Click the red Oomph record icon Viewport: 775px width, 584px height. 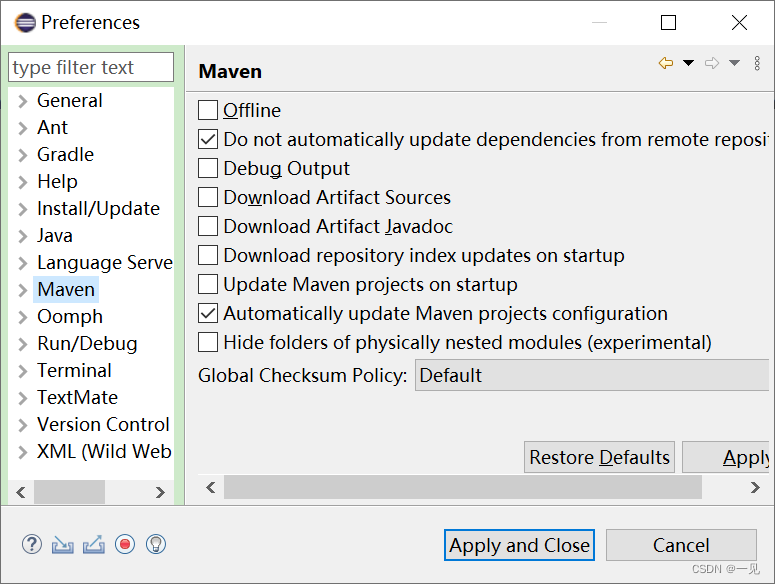(x=125, y=544)
